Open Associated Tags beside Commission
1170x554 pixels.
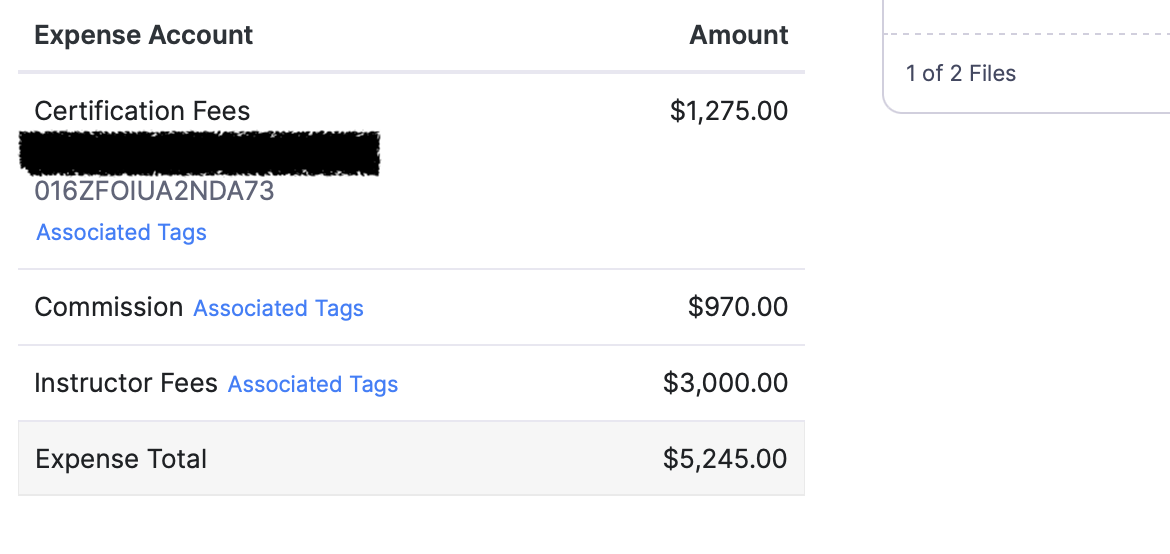pyautogui.click(x=278, y=309)
